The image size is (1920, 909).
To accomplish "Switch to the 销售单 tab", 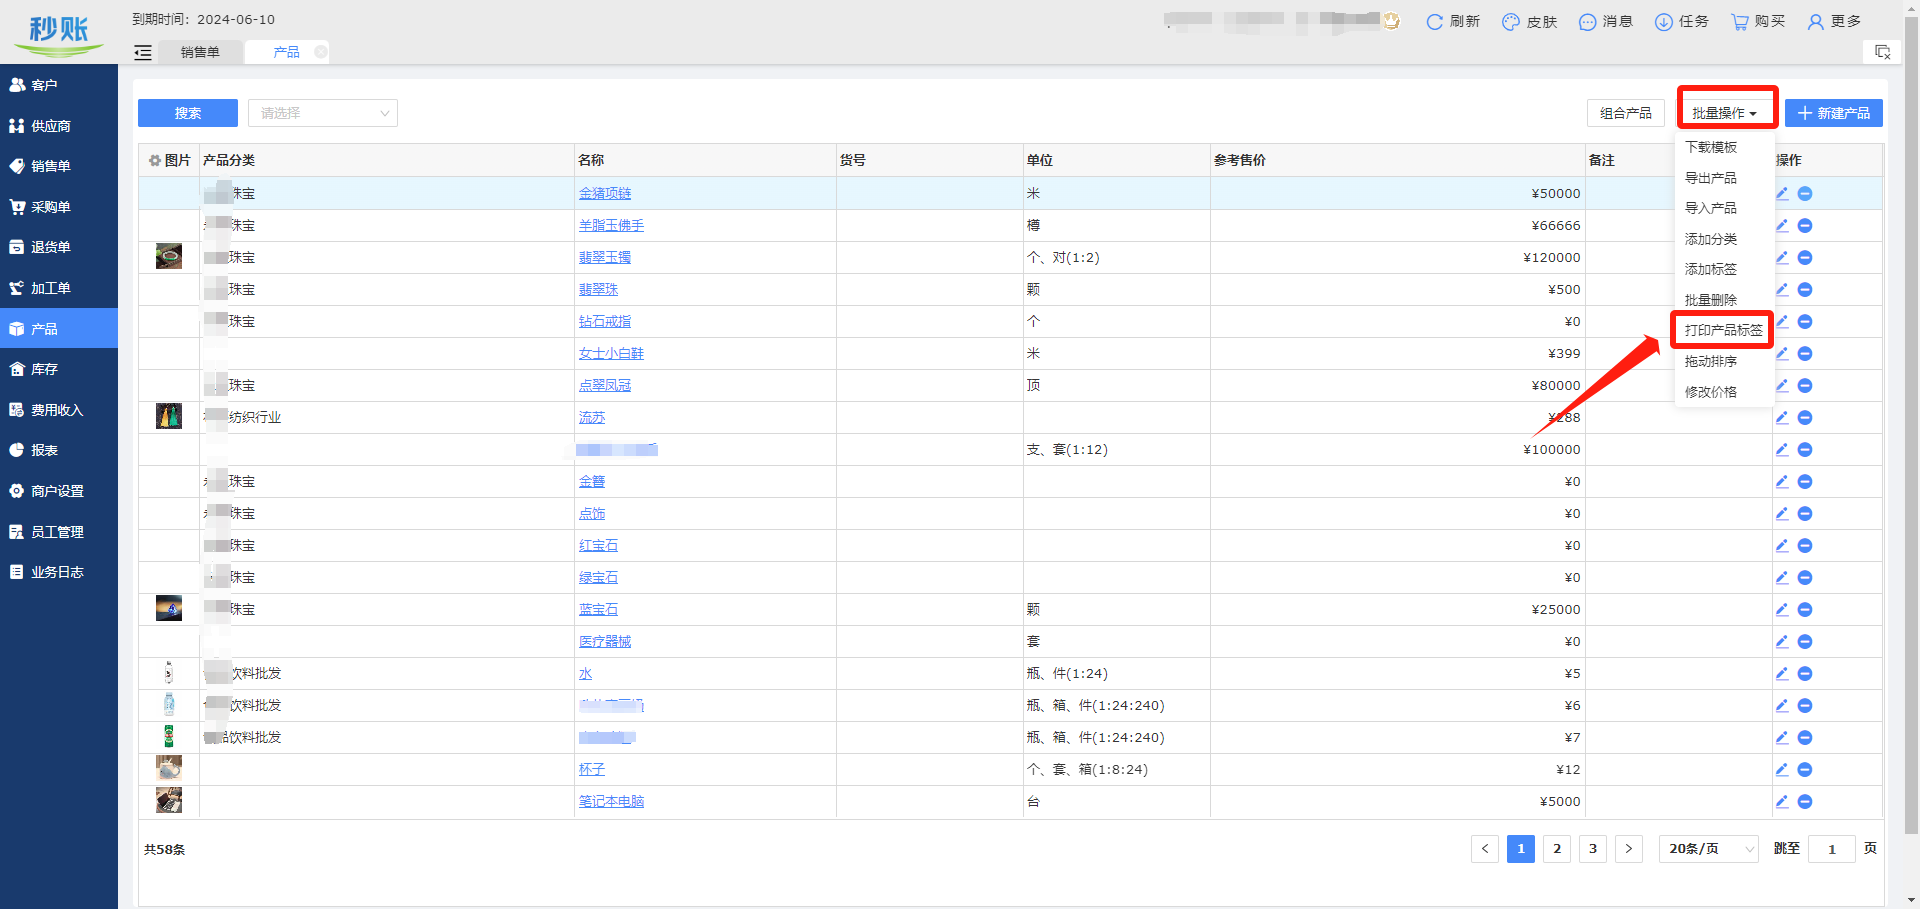I will (200, 53).
